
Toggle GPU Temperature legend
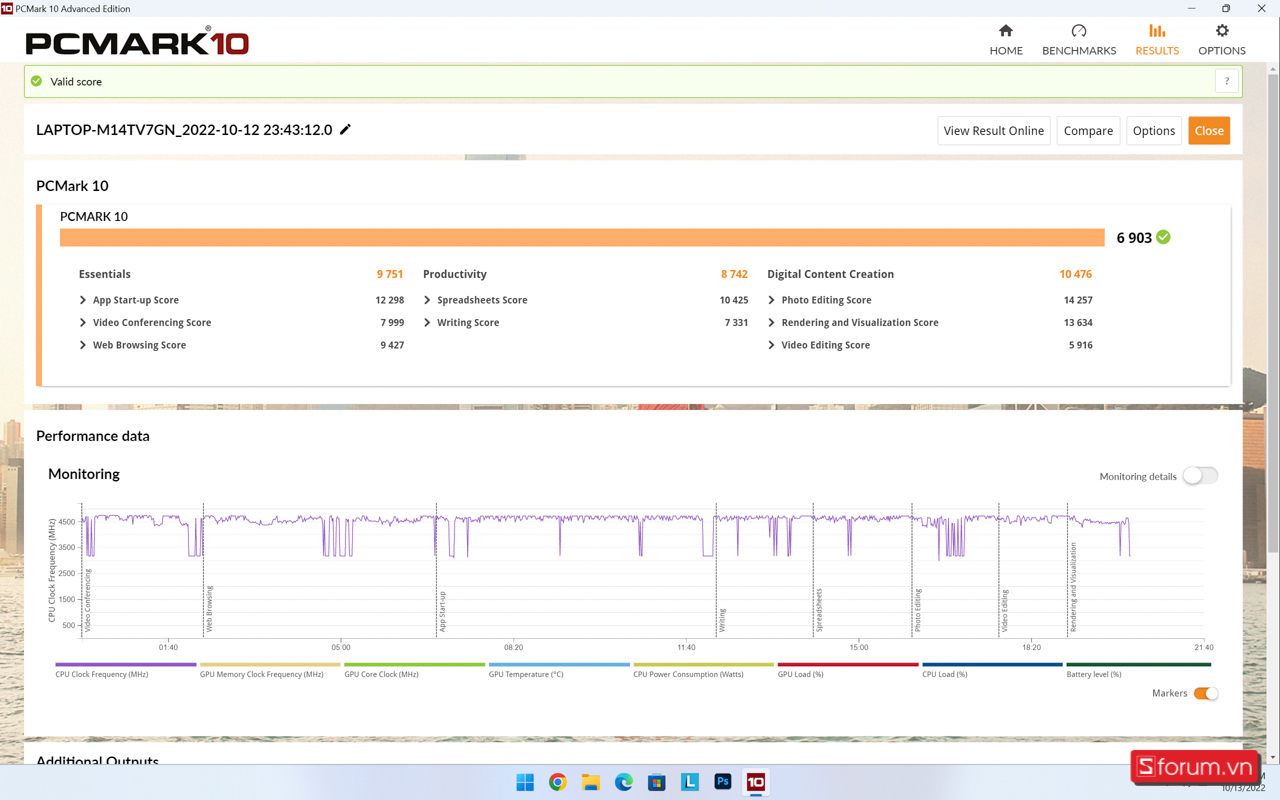coord(559,670)
